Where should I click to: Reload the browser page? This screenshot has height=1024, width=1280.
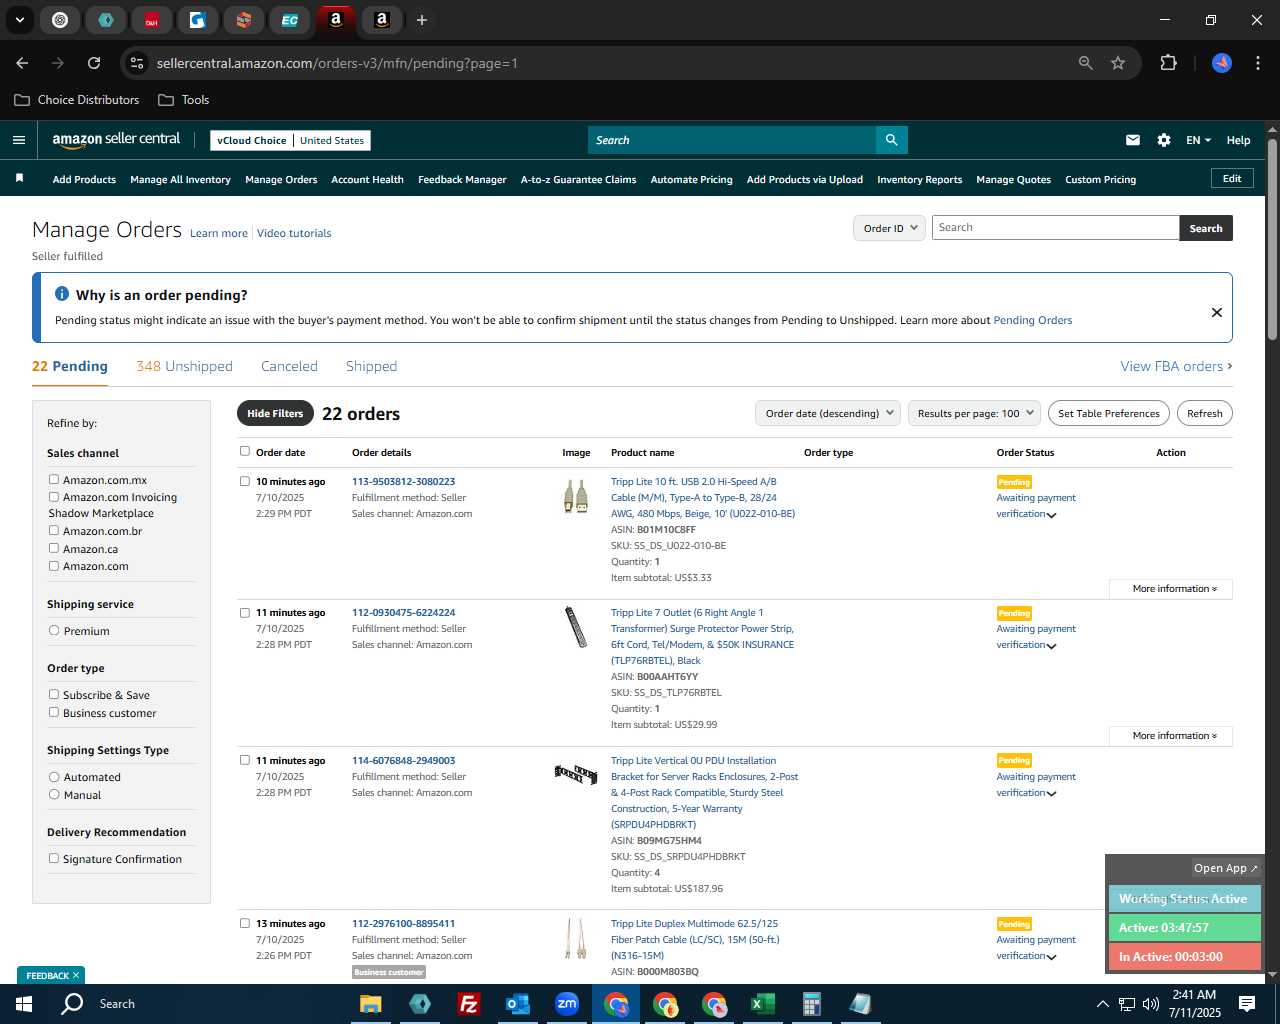pos(94,63)
